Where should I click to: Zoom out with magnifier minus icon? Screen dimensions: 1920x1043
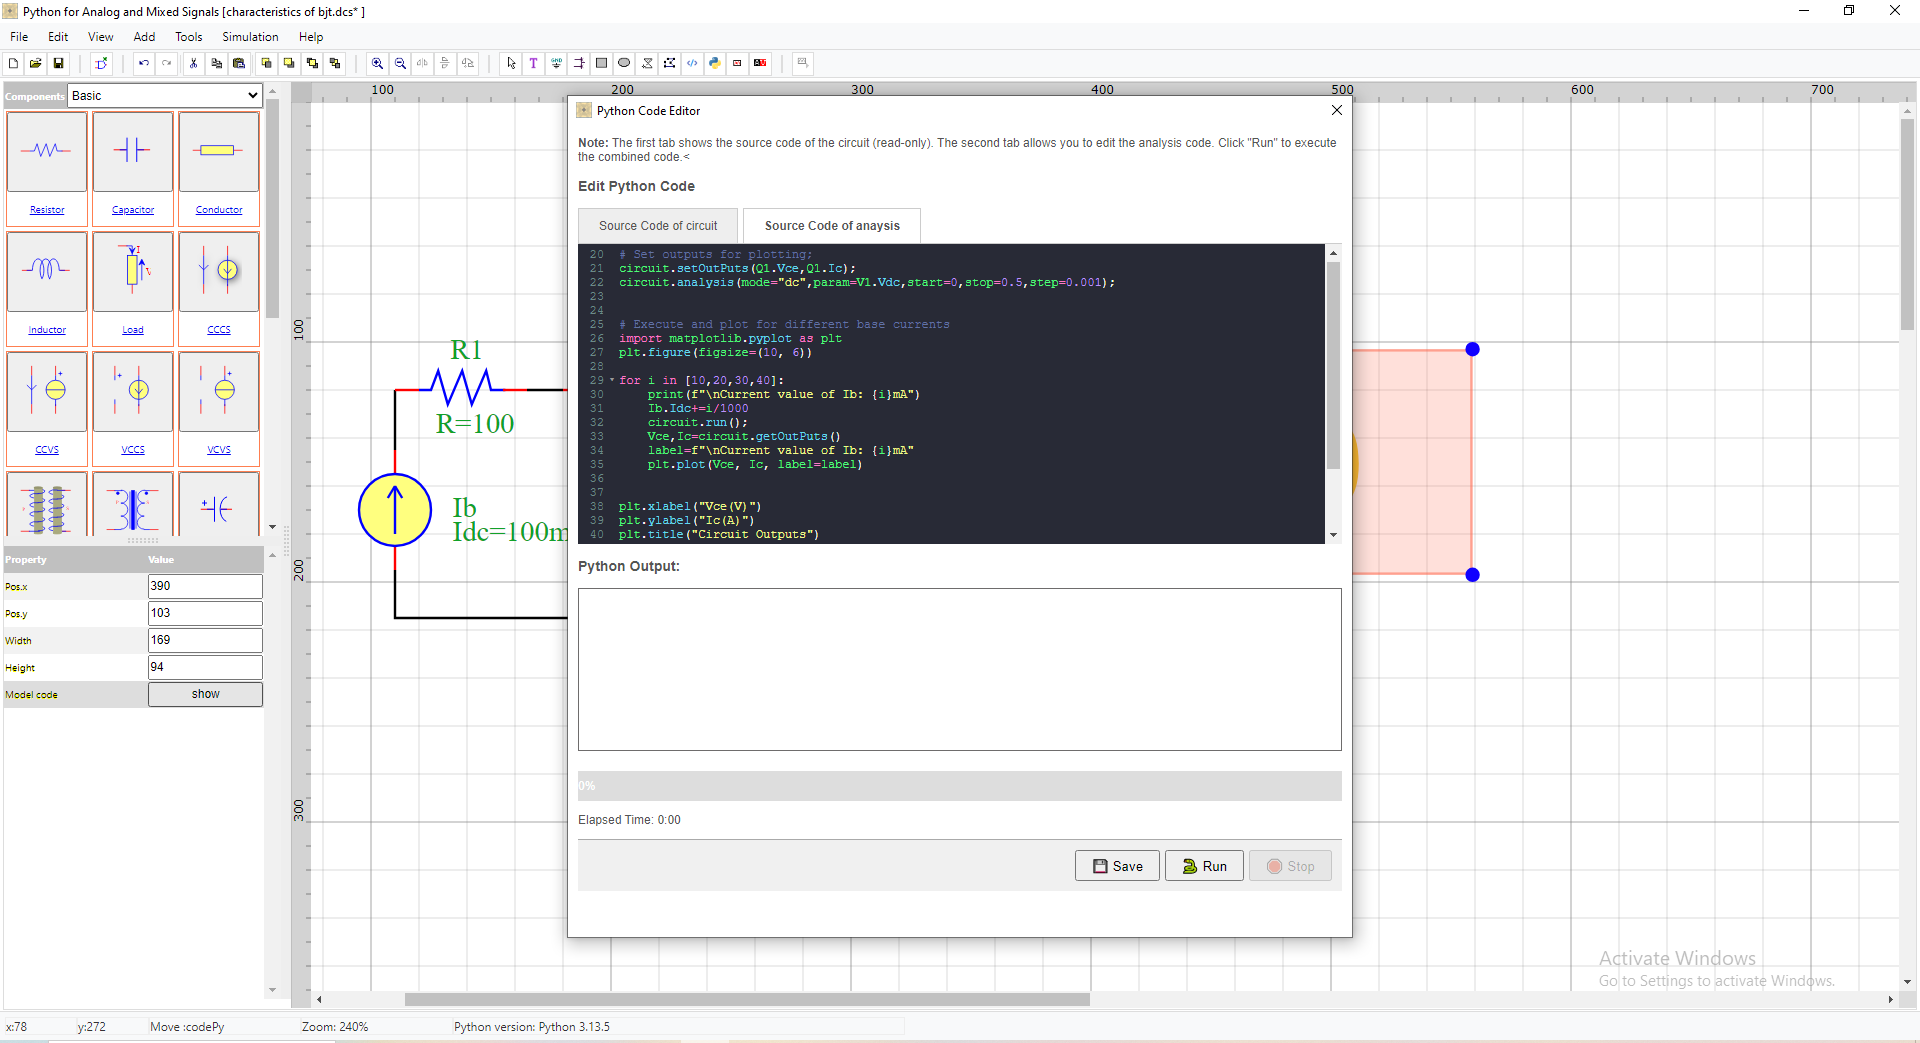(400, 63)
